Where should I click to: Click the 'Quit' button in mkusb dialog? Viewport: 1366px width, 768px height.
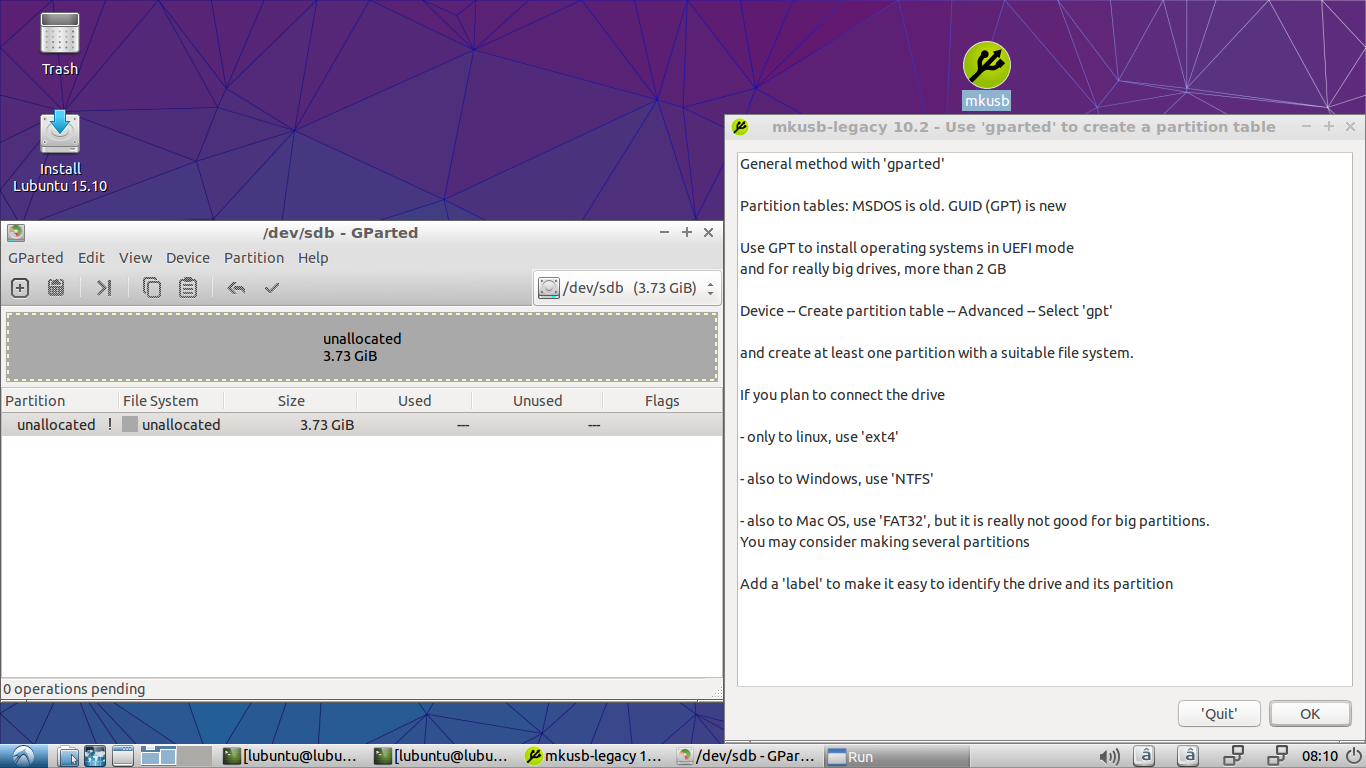(1219, 714)
